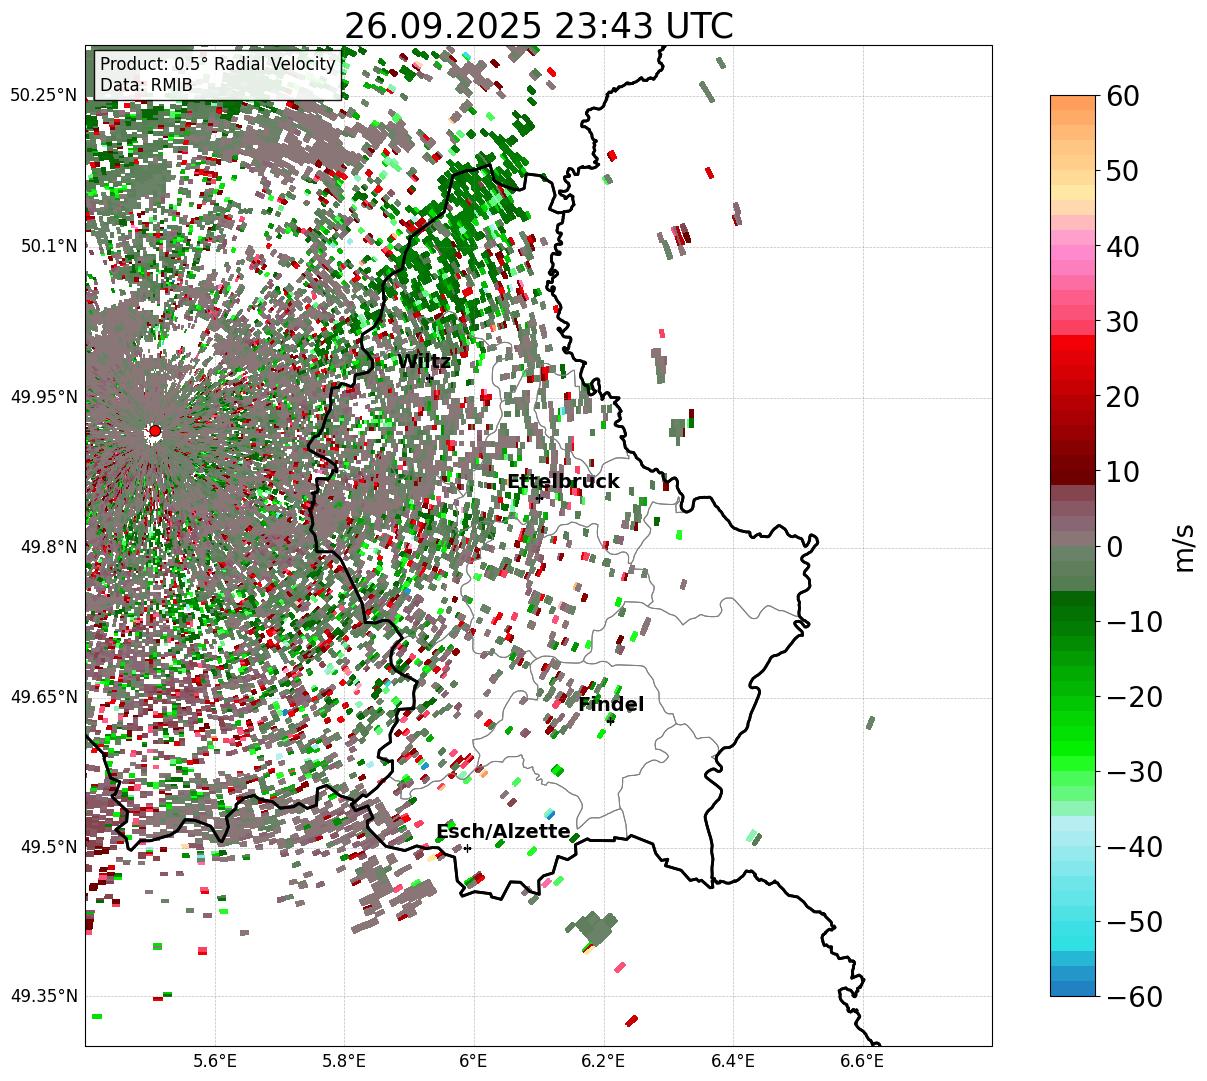The width and height of the screenshot is (1207, 1081).
Task: Pick the bright red colorbar band near 25
Action: (1073, 360)
